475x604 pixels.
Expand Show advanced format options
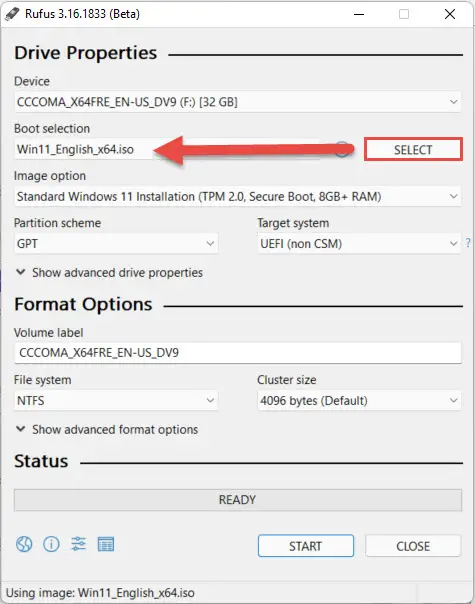[x=107, y=430]
